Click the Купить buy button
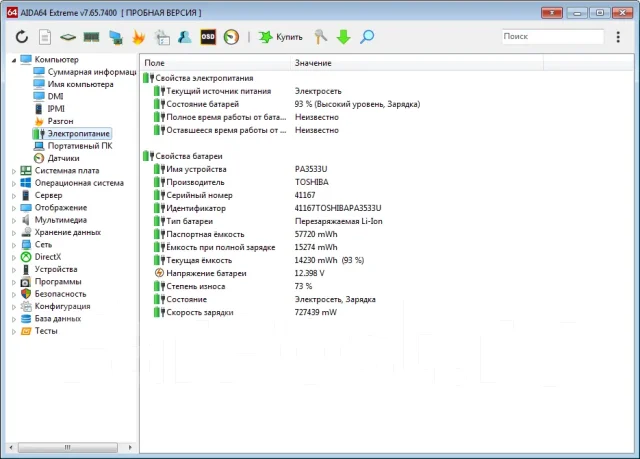The image size is (640, 459). pos(280,37)
